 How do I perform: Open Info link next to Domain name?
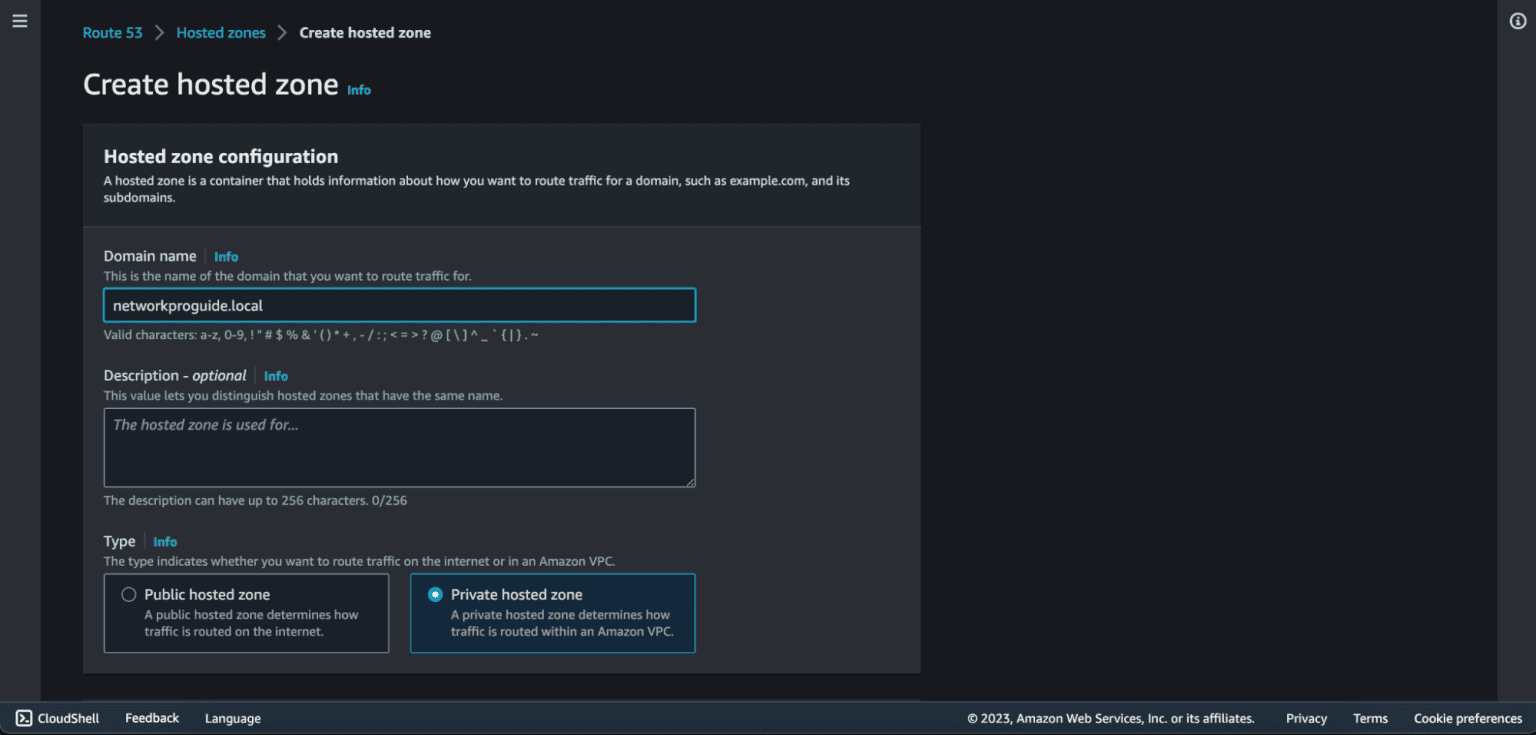pyautogui.click(x=226, y=257)
